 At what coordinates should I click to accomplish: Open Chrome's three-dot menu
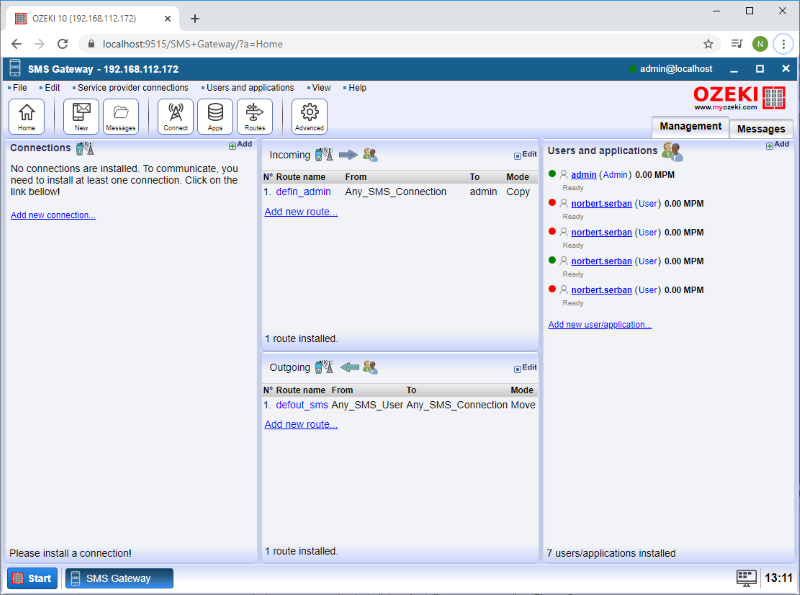pos(783,44)
